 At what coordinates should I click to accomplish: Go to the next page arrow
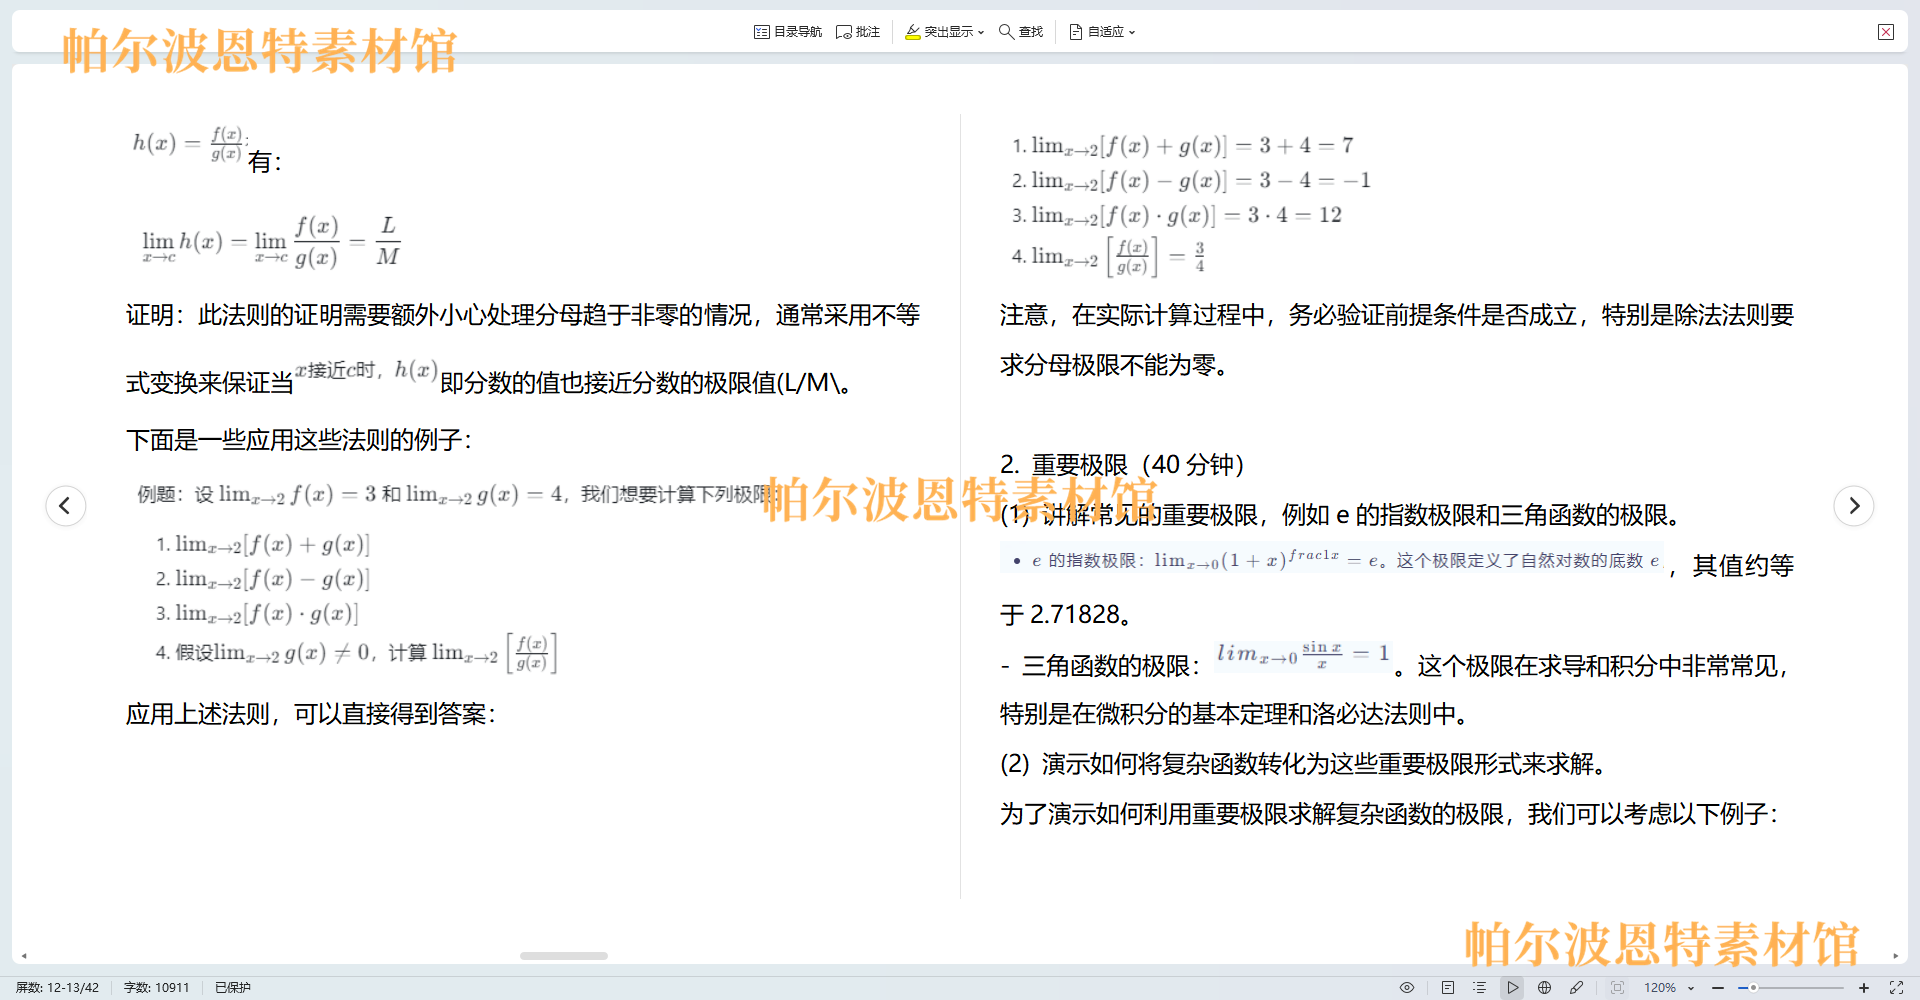1854,505
